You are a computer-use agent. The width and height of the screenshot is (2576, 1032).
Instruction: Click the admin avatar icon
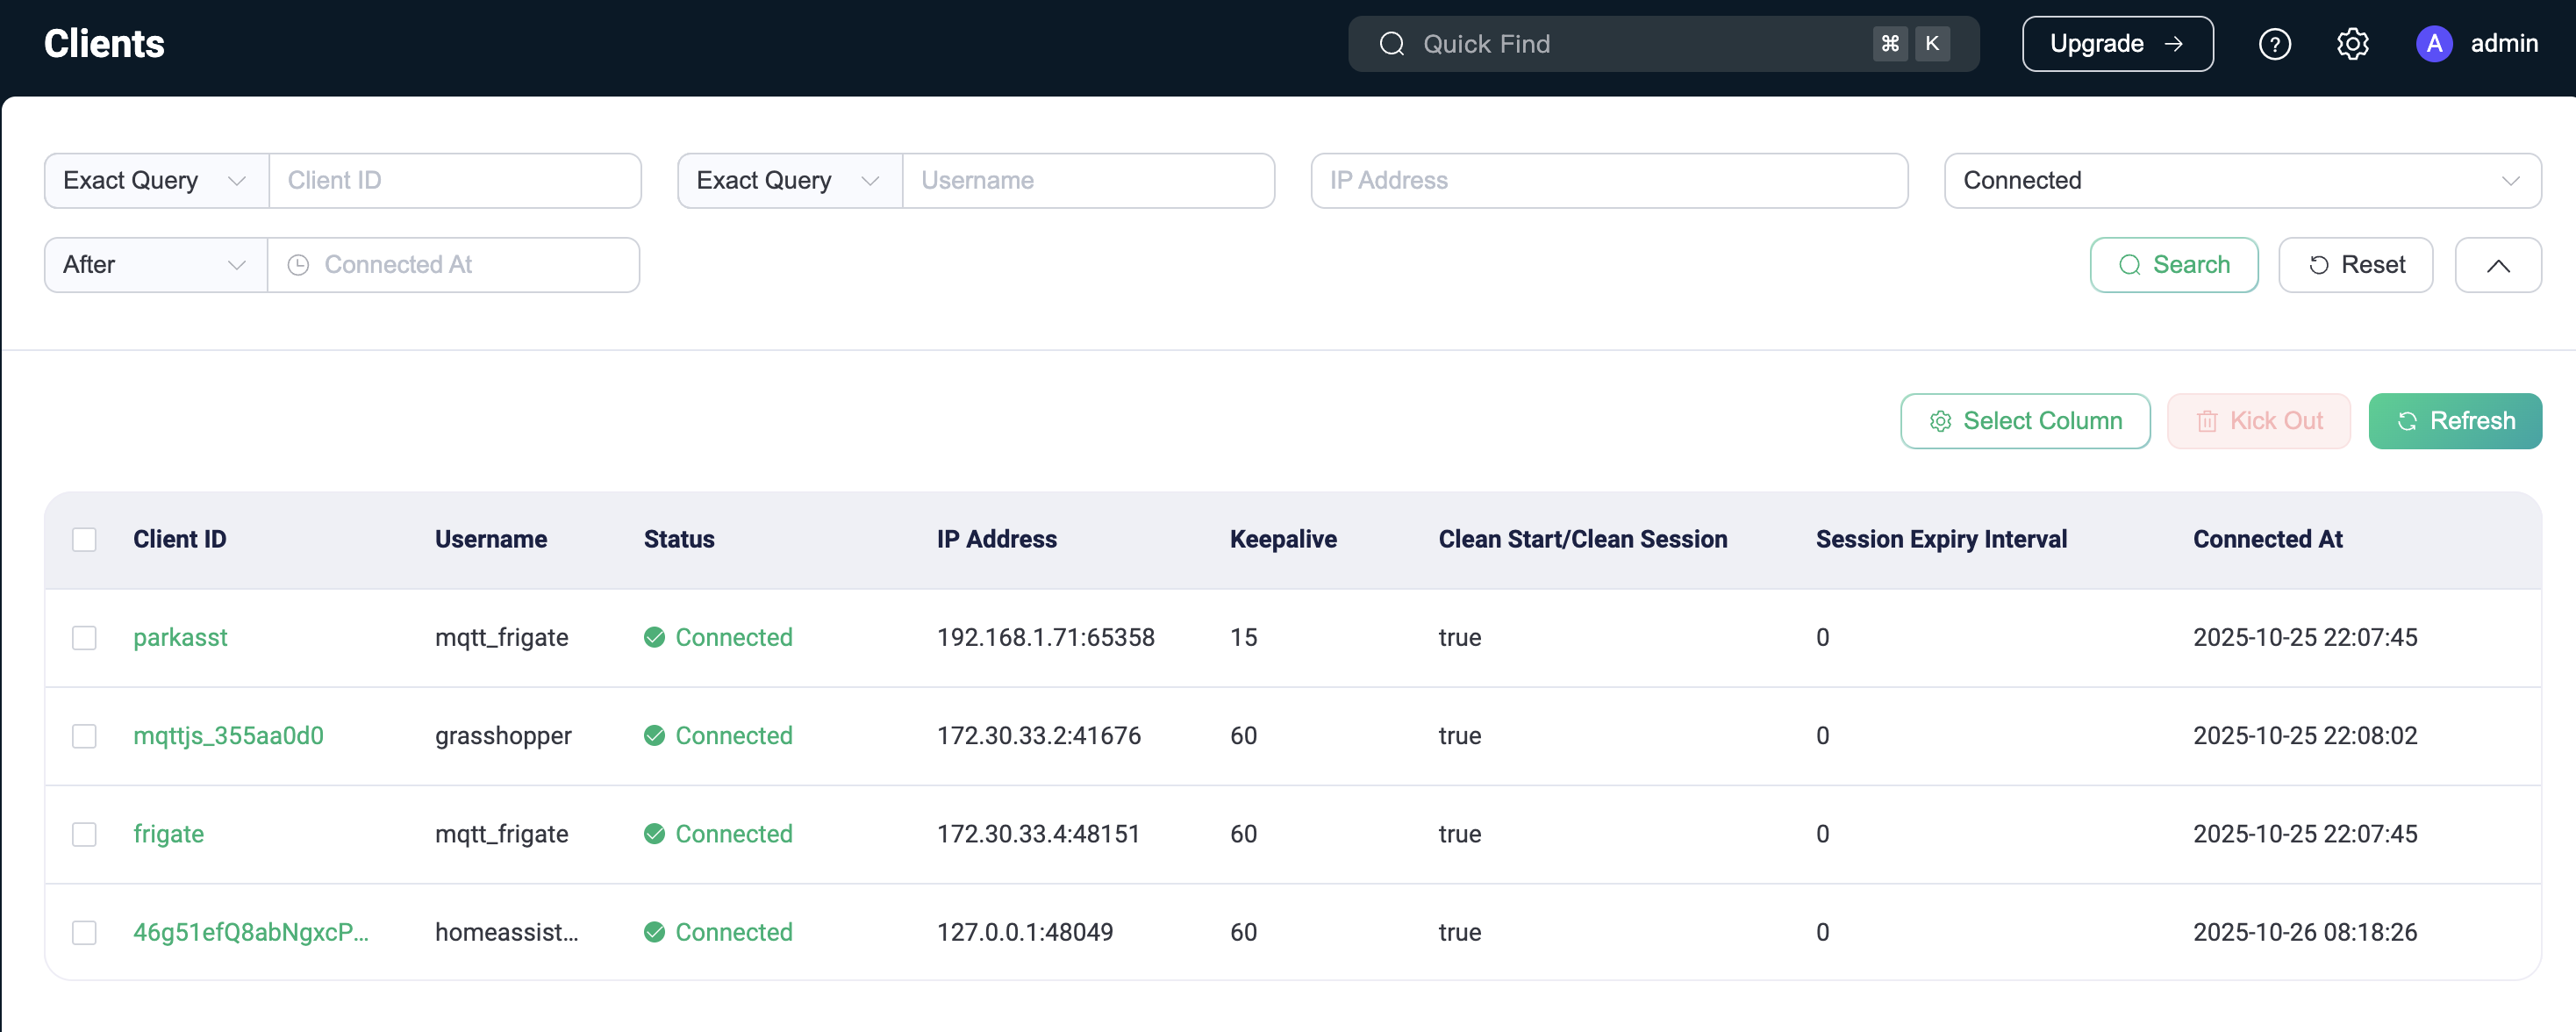[2433, 44]
